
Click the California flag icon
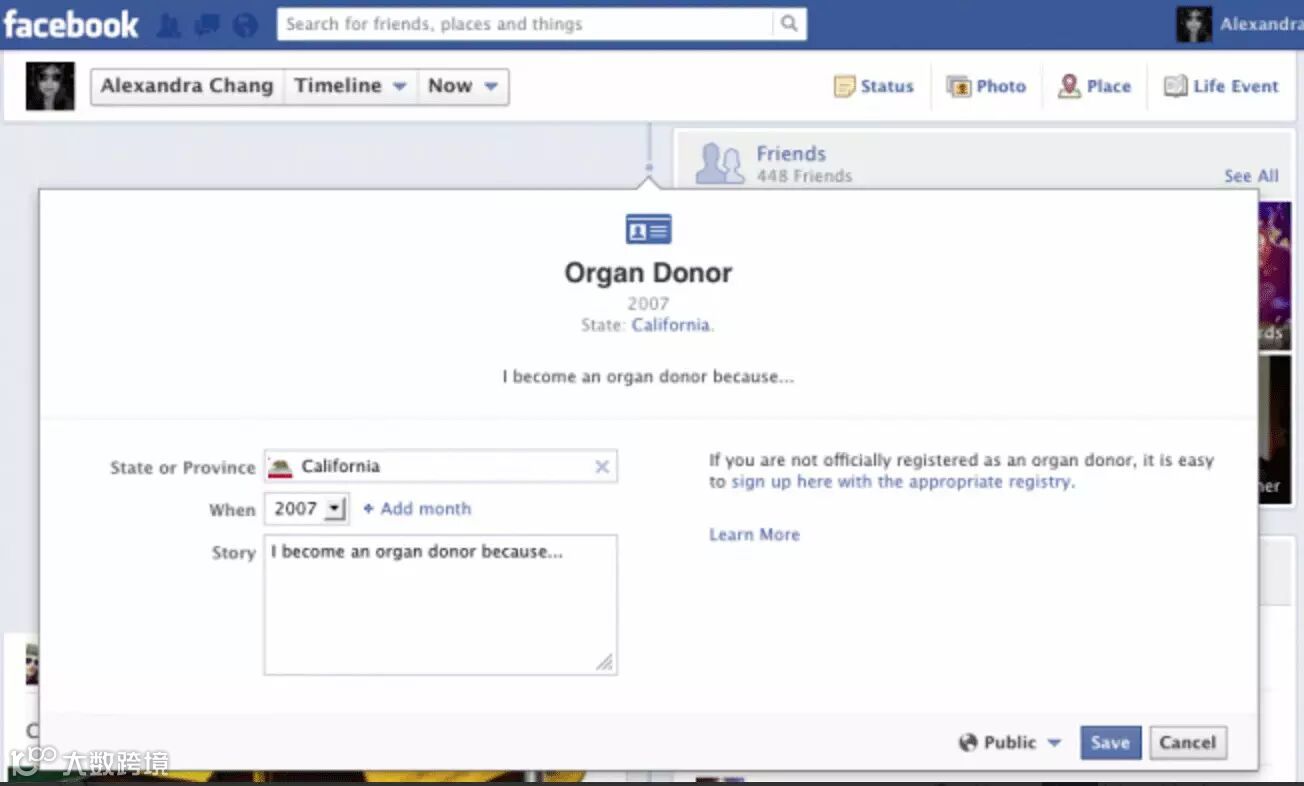point(280,467)
